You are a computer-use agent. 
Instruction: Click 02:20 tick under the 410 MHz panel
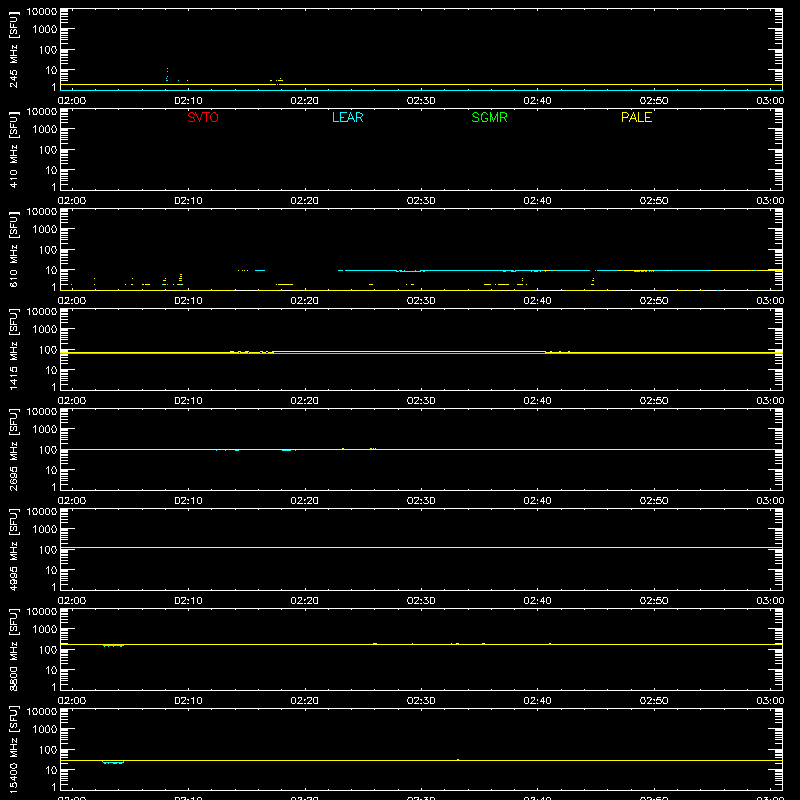pyautogui.click(x=305, y=201)
